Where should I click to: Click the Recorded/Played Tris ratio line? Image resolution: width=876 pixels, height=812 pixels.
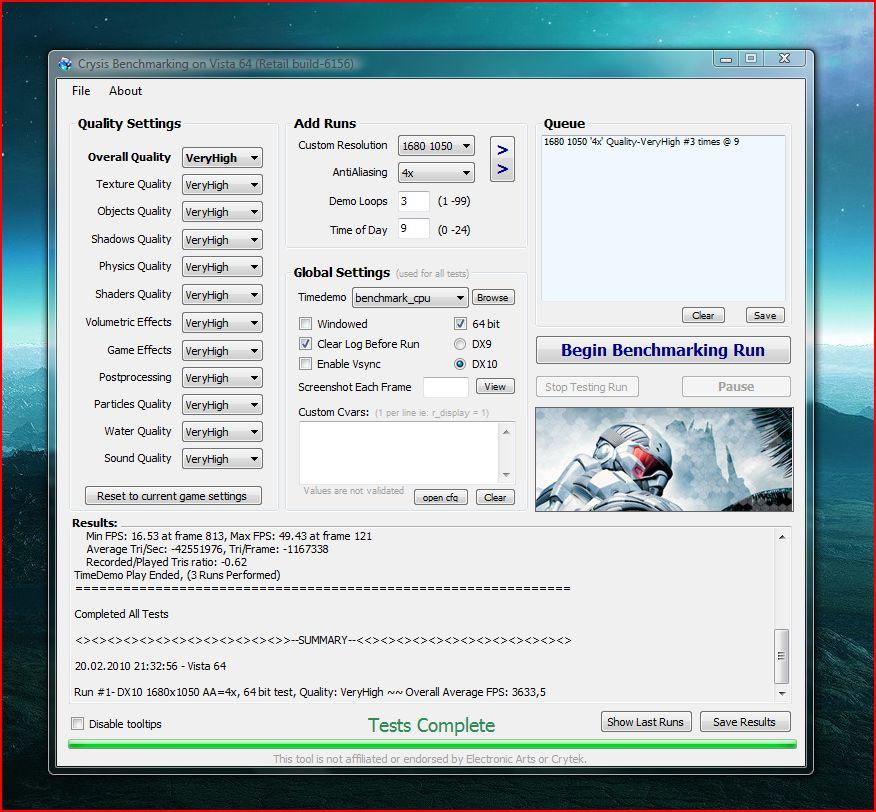(x=166, y=562)
